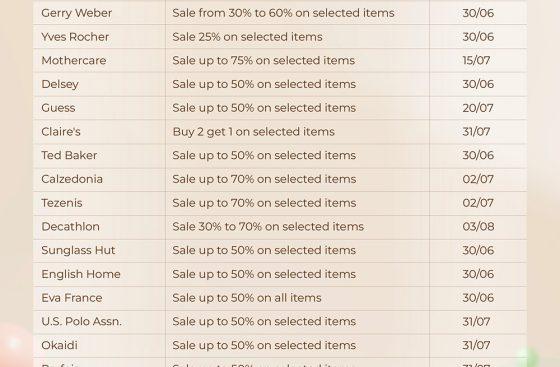Select the English Home row name
The image size is (560, 367).
point(81,274)
